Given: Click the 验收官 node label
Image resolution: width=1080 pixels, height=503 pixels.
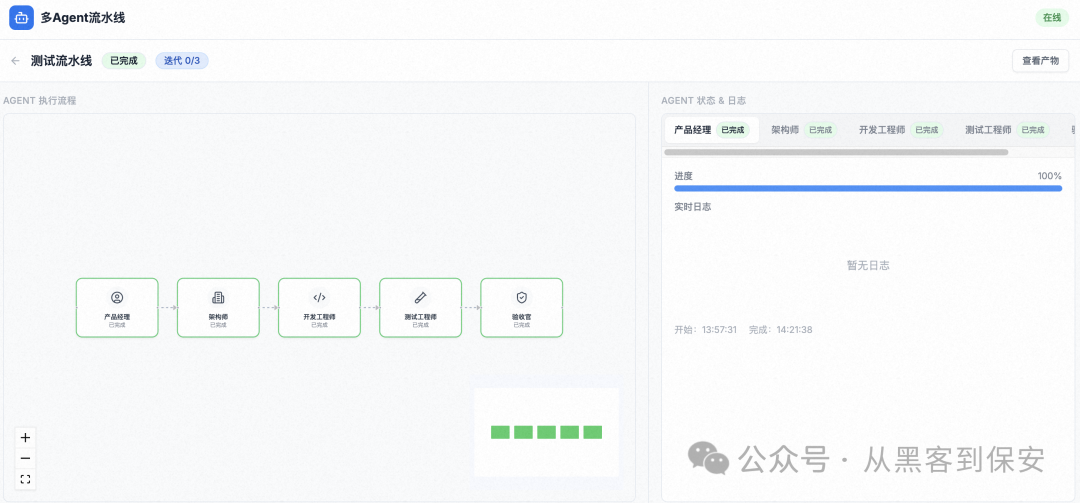Looking at the screenshot, I should (521, 317).
